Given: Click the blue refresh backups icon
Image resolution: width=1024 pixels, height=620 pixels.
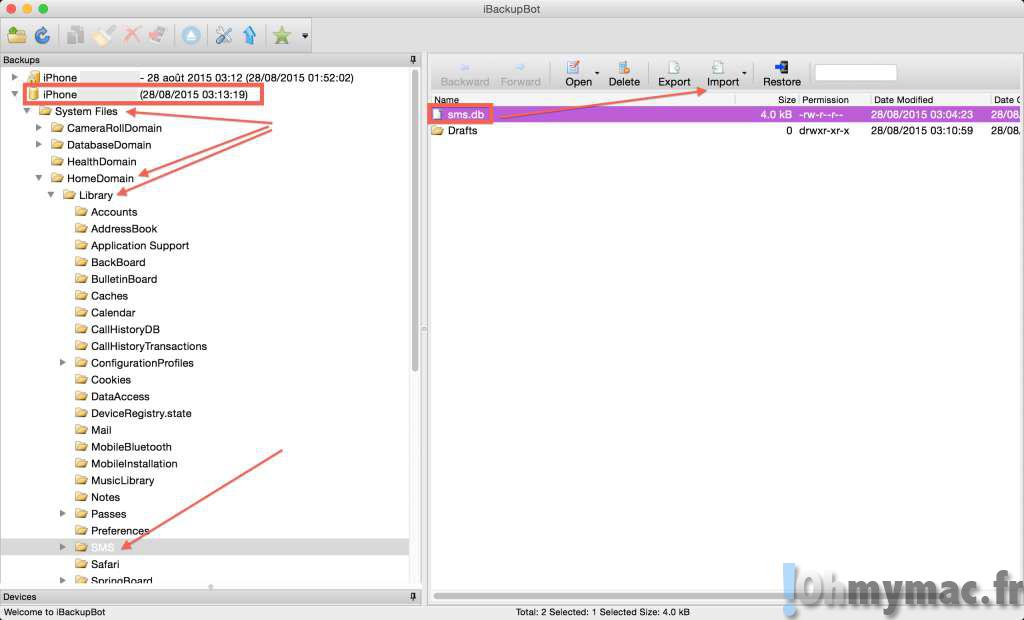Looking at the screenshot, I should pyautogui.click(x=42, y=35).
